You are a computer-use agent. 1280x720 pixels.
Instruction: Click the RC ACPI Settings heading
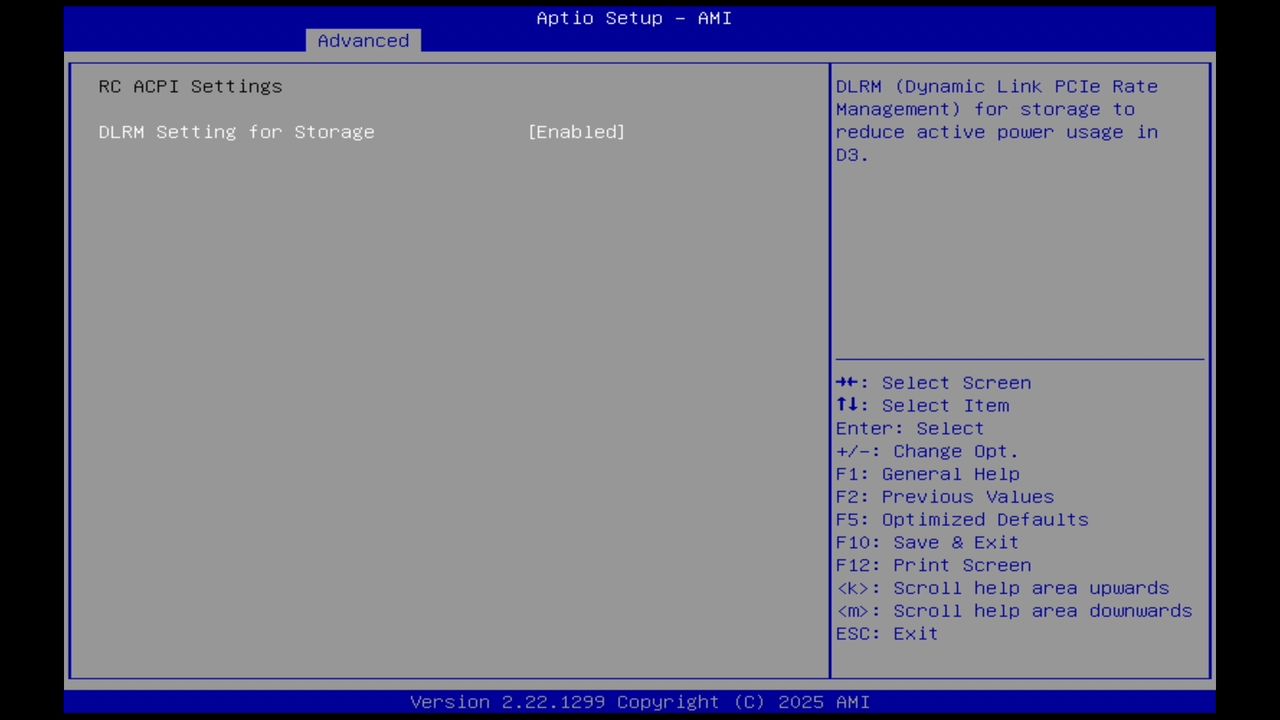tap(189, 86)
